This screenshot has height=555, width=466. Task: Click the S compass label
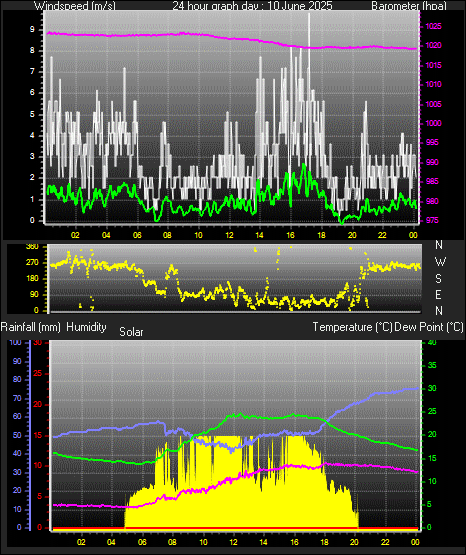tap(439, 279)
